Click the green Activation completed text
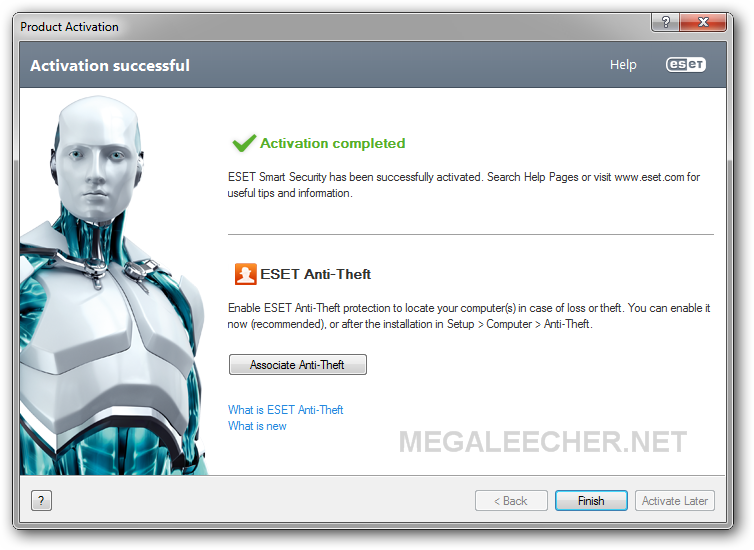The width and height of the screenshot is (754, 550). coord(333,143)
